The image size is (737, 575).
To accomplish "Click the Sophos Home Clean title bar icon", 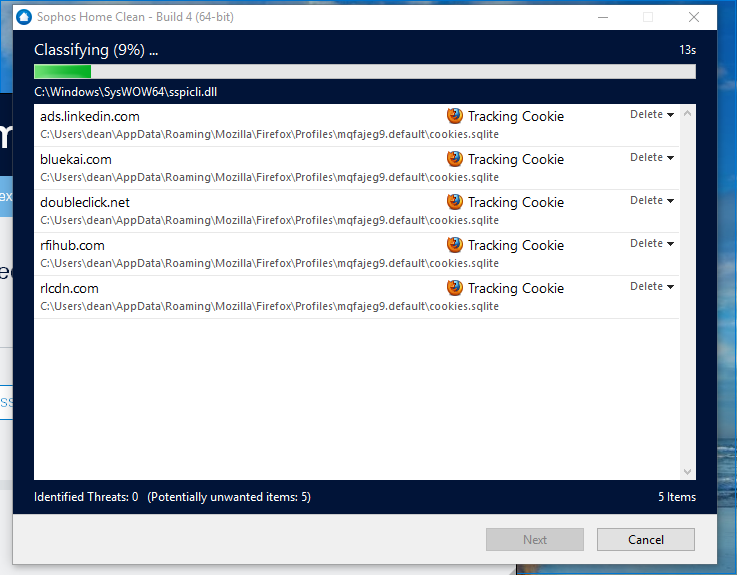I will [x=24, y=17].
